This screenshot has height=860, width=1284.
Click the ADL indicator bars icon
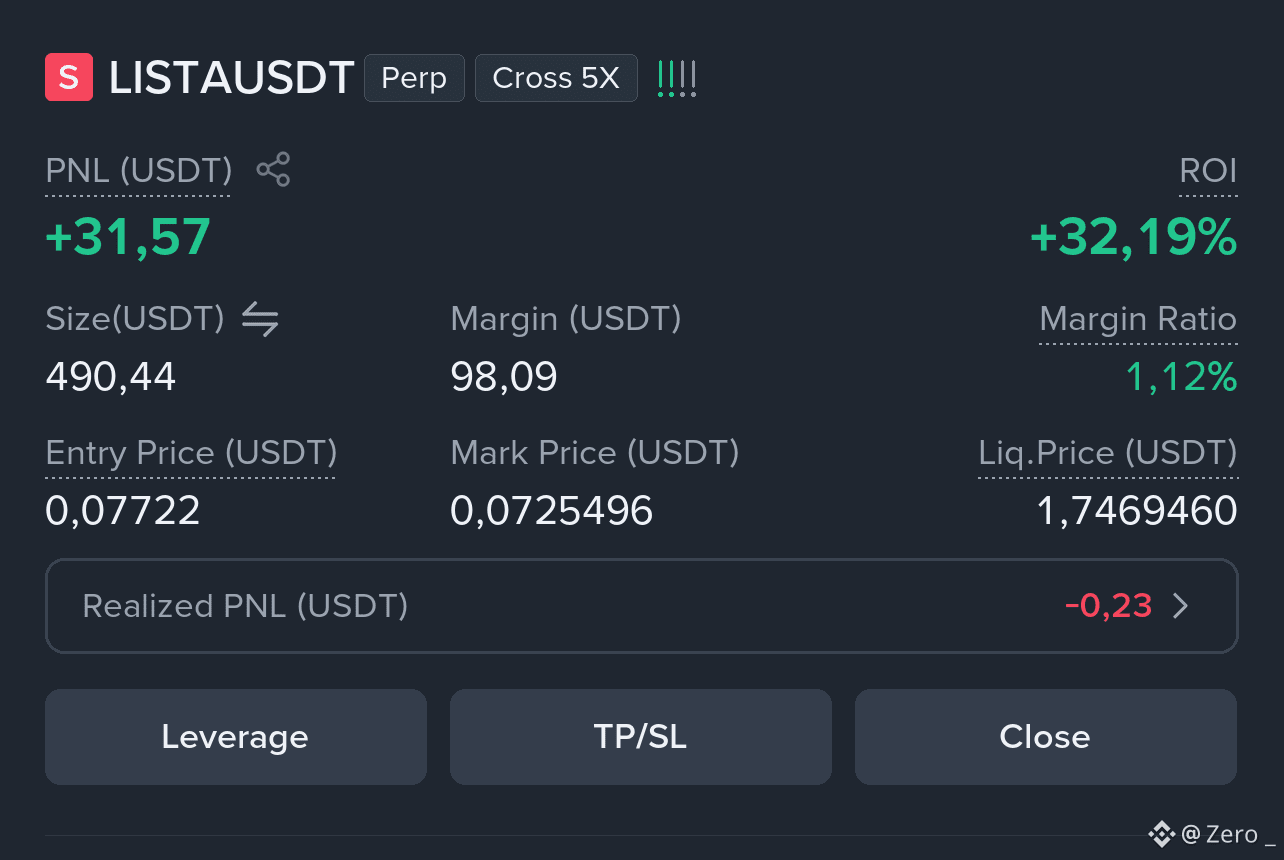[676, 78]
